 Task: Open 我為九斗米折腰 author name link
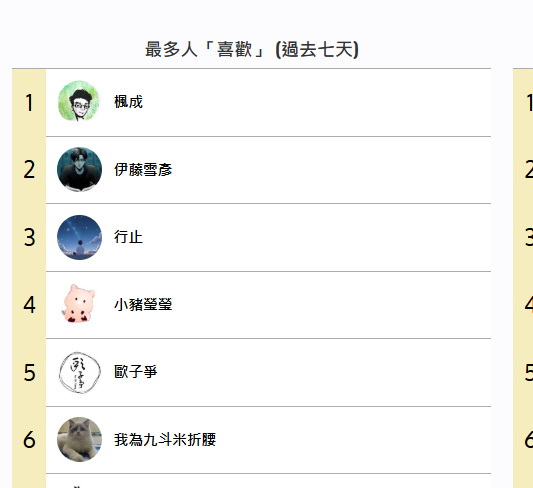pyautogui.click(x=165, y=439)
